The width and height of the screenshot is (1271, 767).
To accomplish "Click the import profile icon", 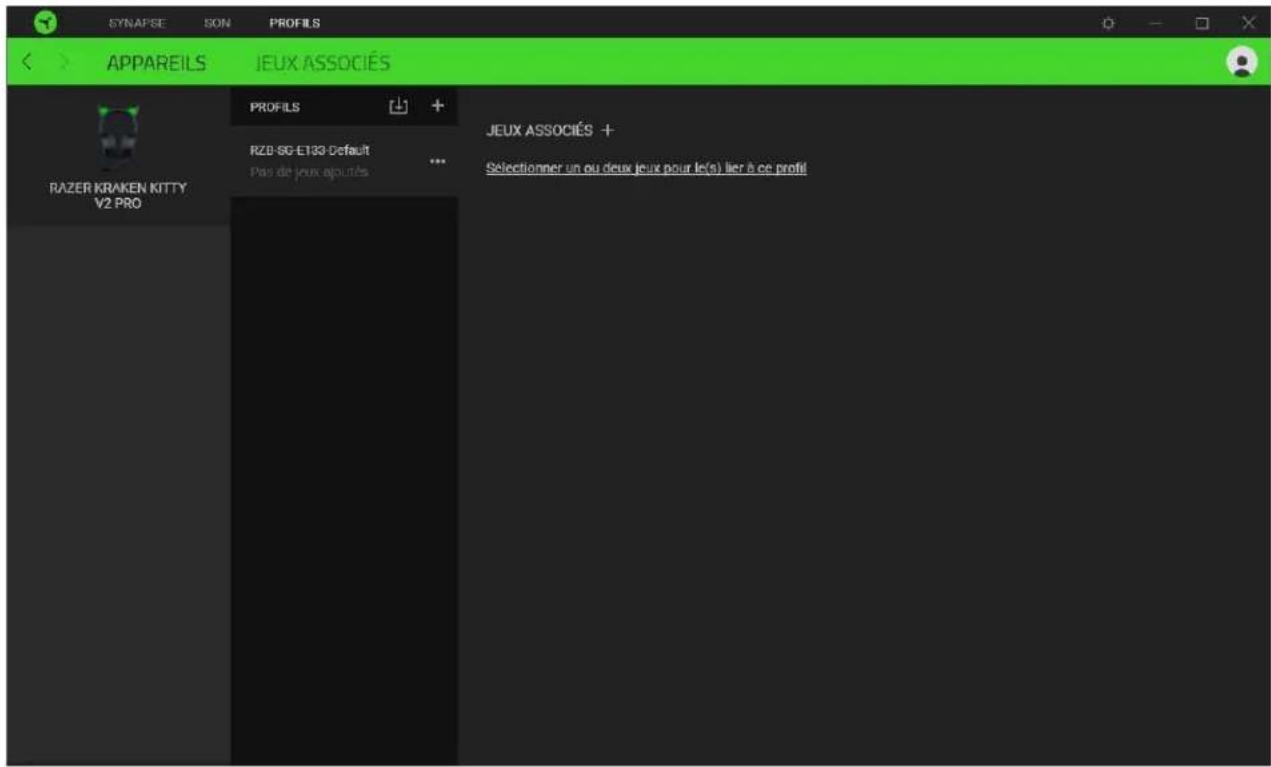I will point(399,105).
